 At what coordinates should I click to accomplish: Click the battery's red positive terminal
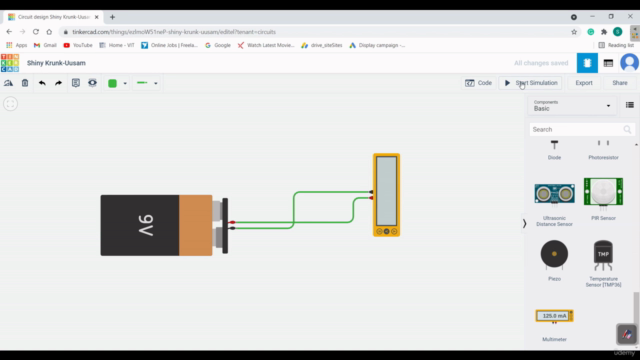(232, 222)
